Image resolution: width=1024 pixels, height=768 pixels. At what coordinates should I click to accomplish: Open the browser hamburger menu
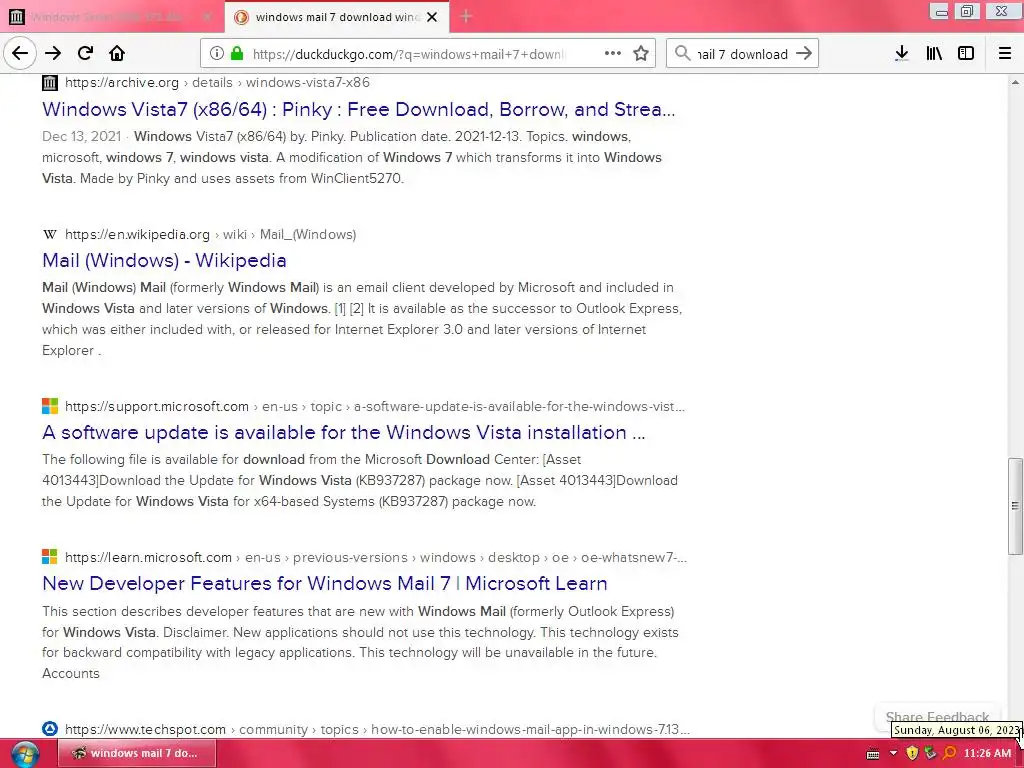(1005, 54)
